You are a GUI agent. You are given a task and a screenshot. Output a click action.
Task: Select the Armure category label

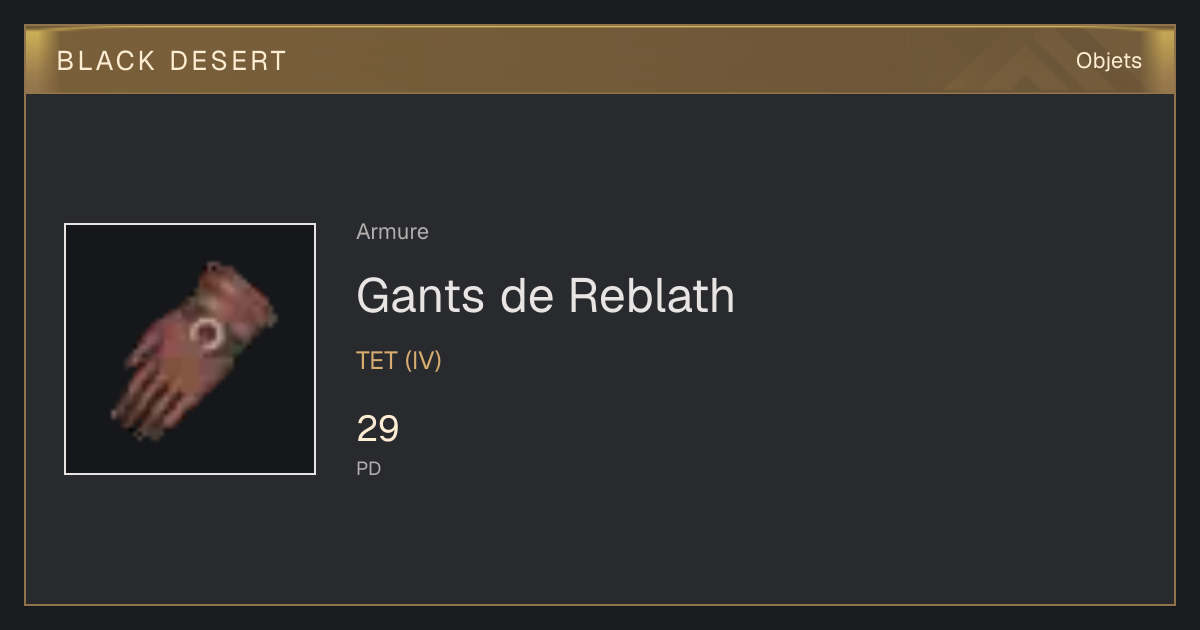coord(392,232)
